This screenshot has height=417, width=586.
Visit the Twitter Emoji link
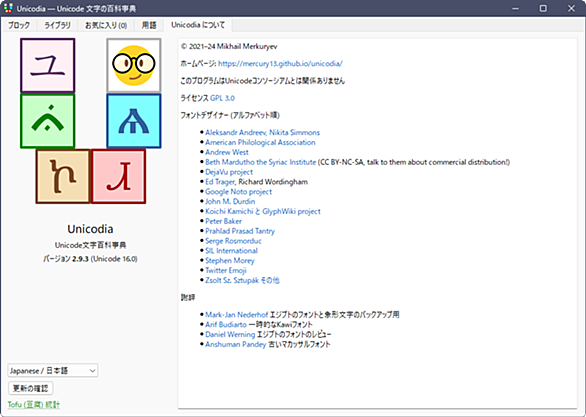[x=226, y=271]
